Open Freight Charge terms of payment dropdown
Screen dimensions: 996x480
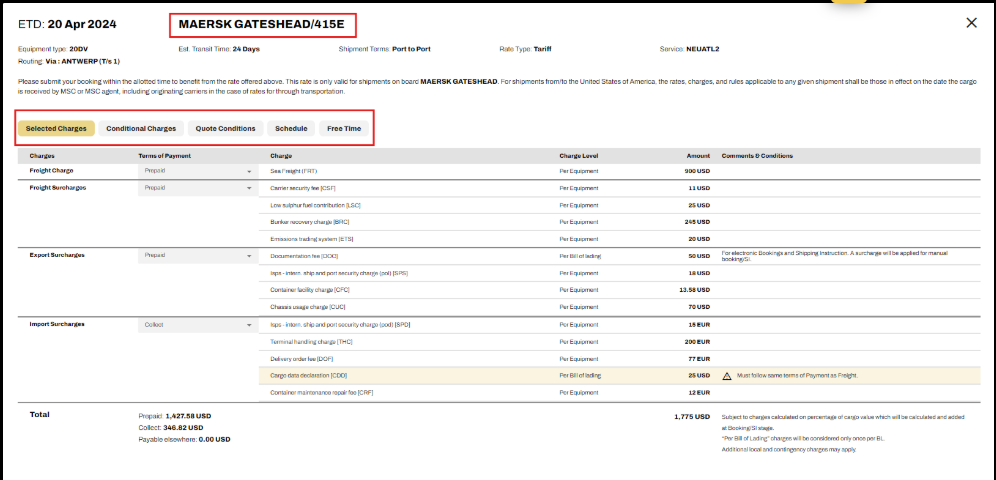(196, 171)
